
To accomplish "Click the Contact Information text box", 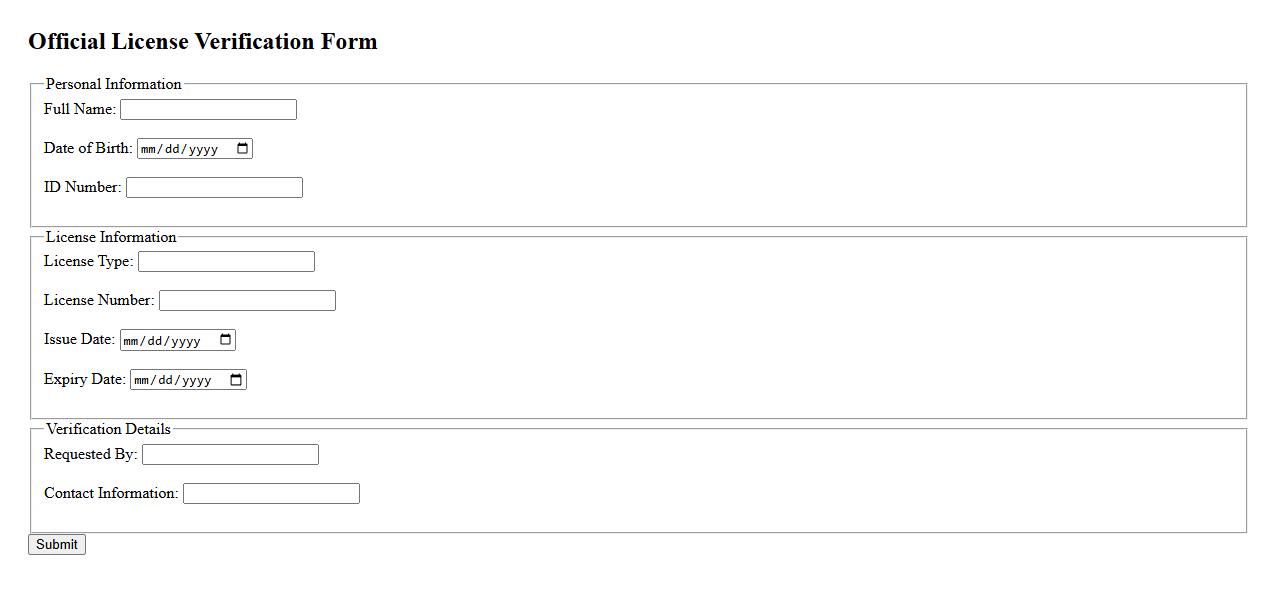I will click(x=271, y=493).
